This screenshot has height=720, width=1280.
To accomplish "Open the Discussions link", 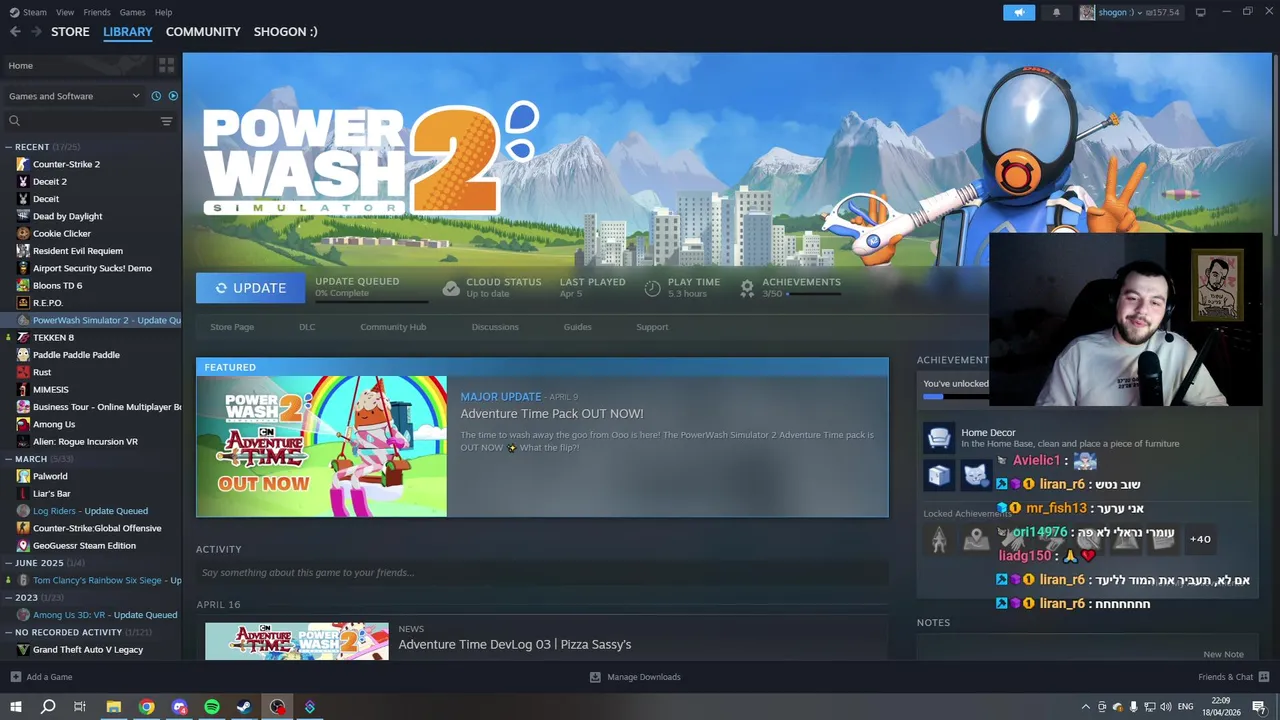I will pyautogui.click(x=495, y=327).
